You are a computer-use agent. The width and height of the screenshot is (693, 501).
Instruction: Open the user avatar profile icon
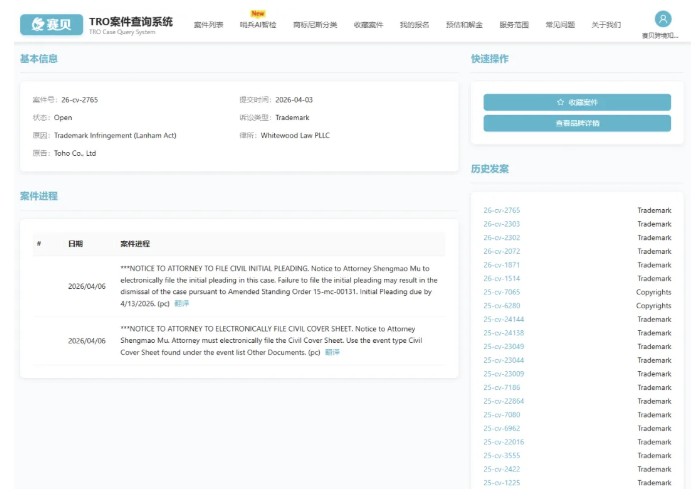coord(662,19)
